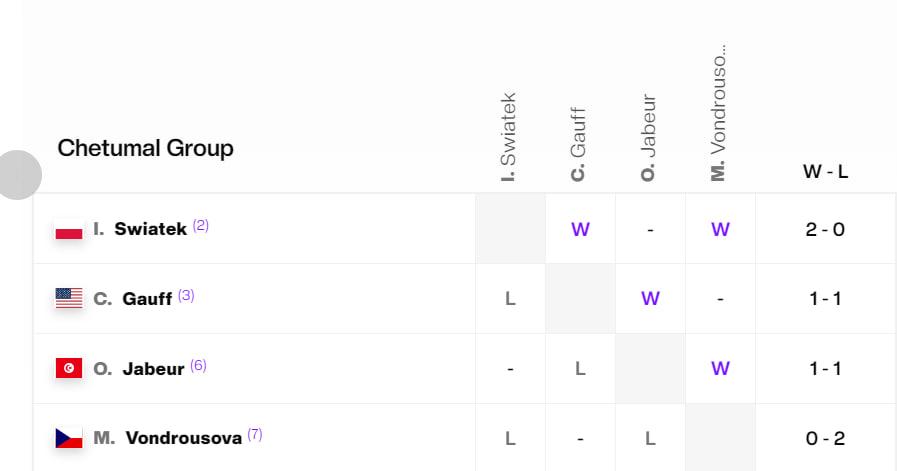Click the C. Gauff column header
This screenshot has width=897, height=471.
point(579,145)
